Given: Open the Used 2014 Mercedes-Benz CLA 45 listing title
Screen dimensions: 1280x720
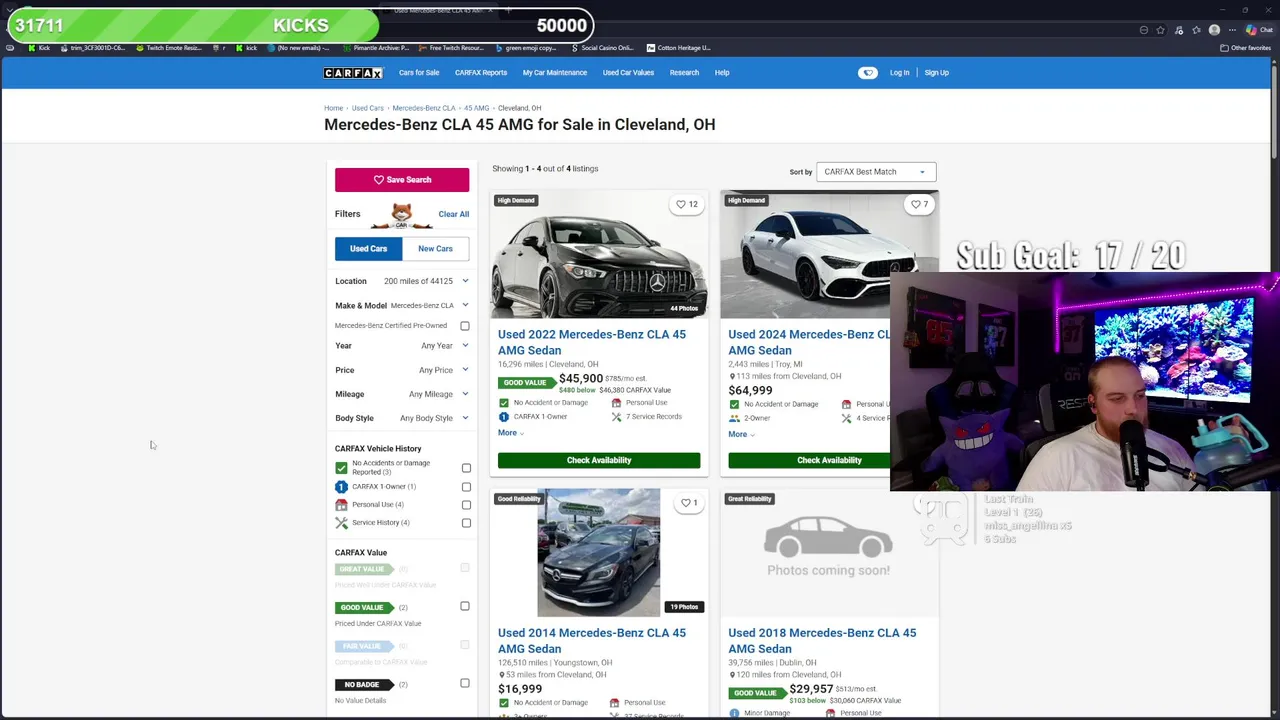Looking at the screenshot, I should tap(592, 641).
